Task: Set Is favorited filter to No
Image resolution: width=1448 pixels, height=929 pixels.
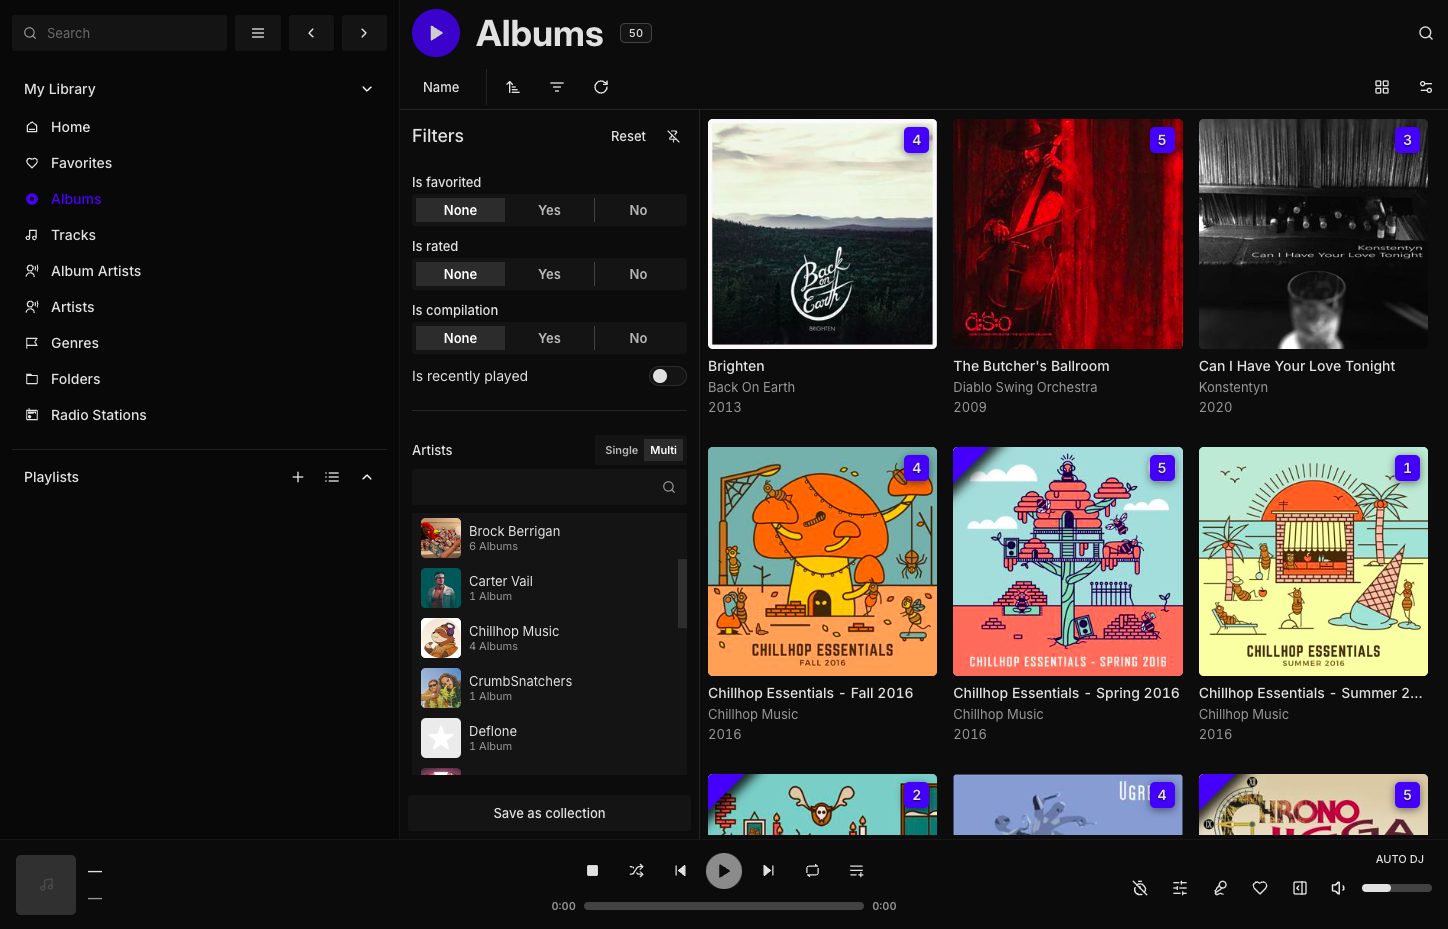Action: pyautogui.click(x=638, y=210)
